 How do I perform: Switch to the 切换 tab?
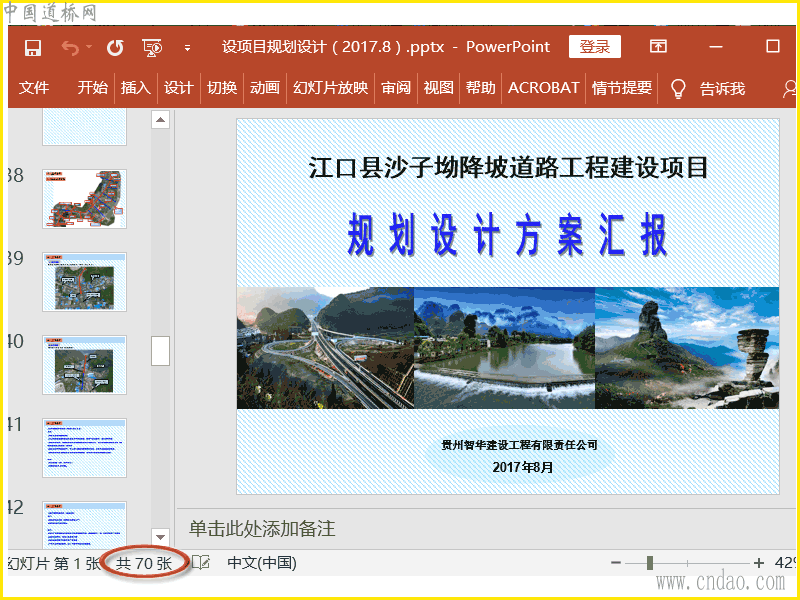point(222,88)
